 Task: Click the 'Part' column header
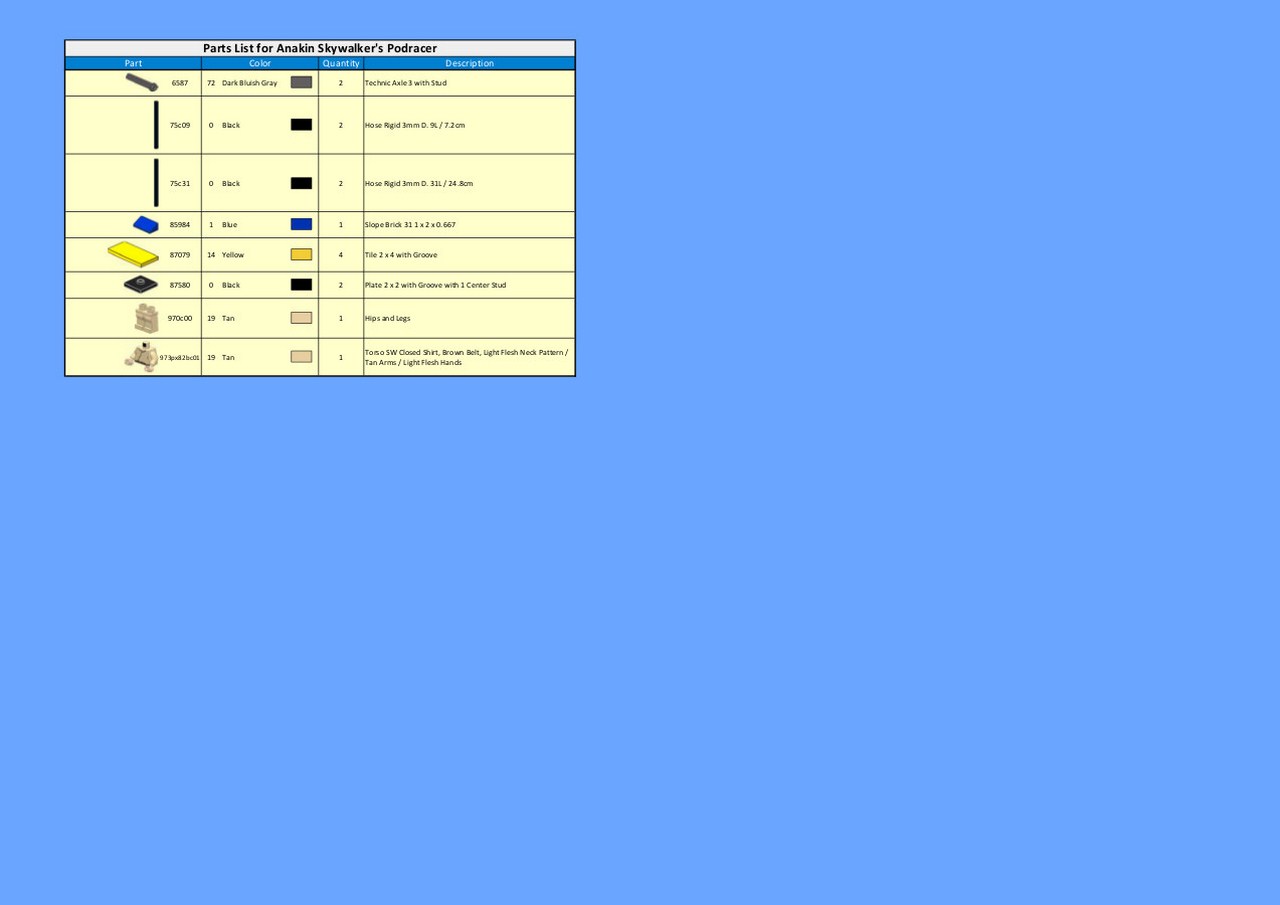(133, 63)
